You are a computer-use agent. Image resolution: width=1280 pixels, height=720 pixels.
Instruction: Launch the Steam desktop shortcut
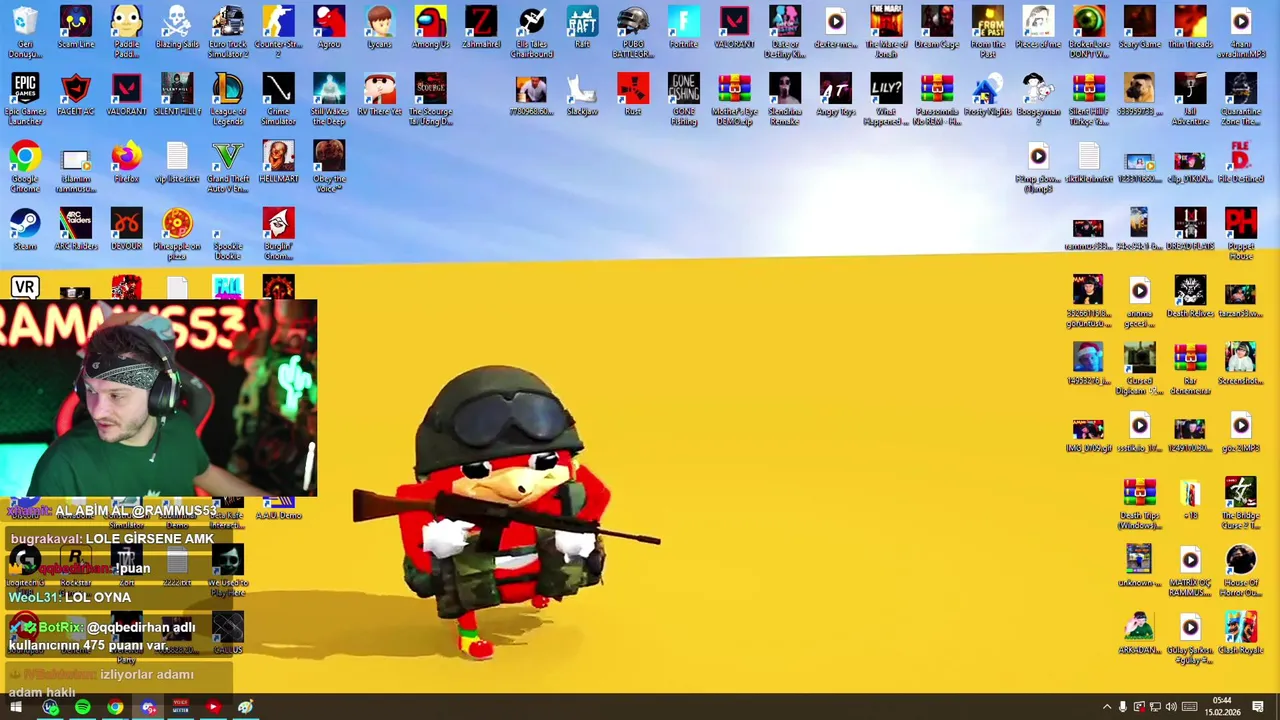(25, 229)
